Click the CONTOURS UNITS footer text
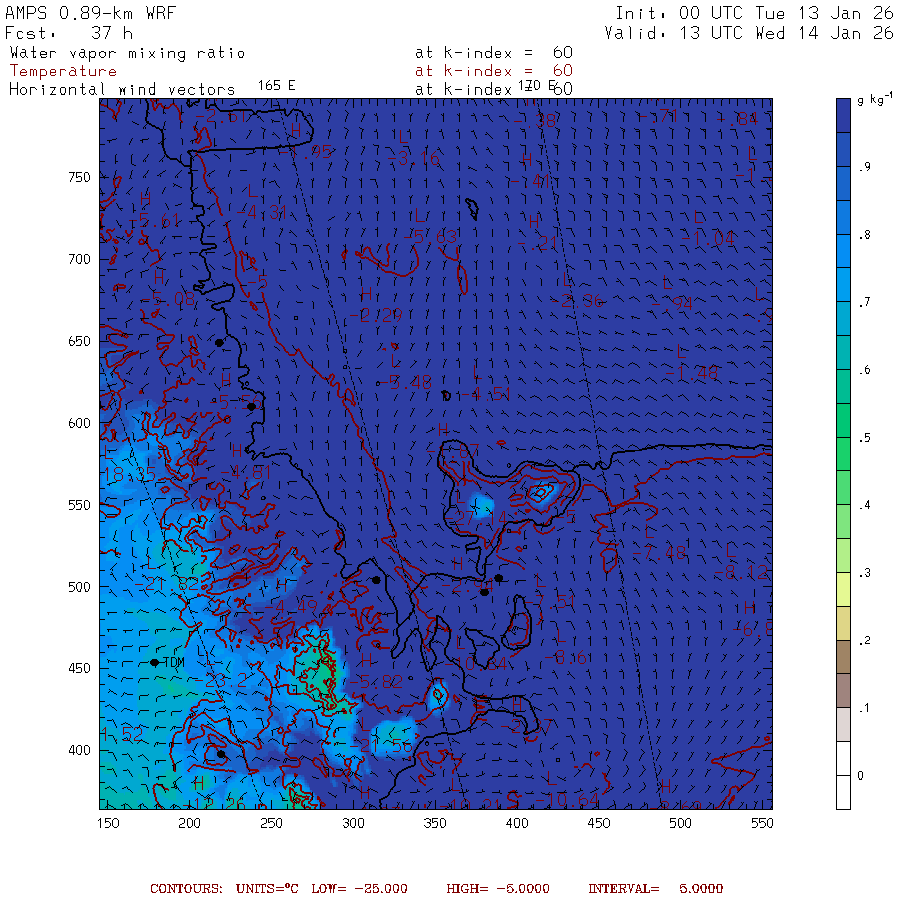The image size is (900, 900). click(x=224, y=889)
